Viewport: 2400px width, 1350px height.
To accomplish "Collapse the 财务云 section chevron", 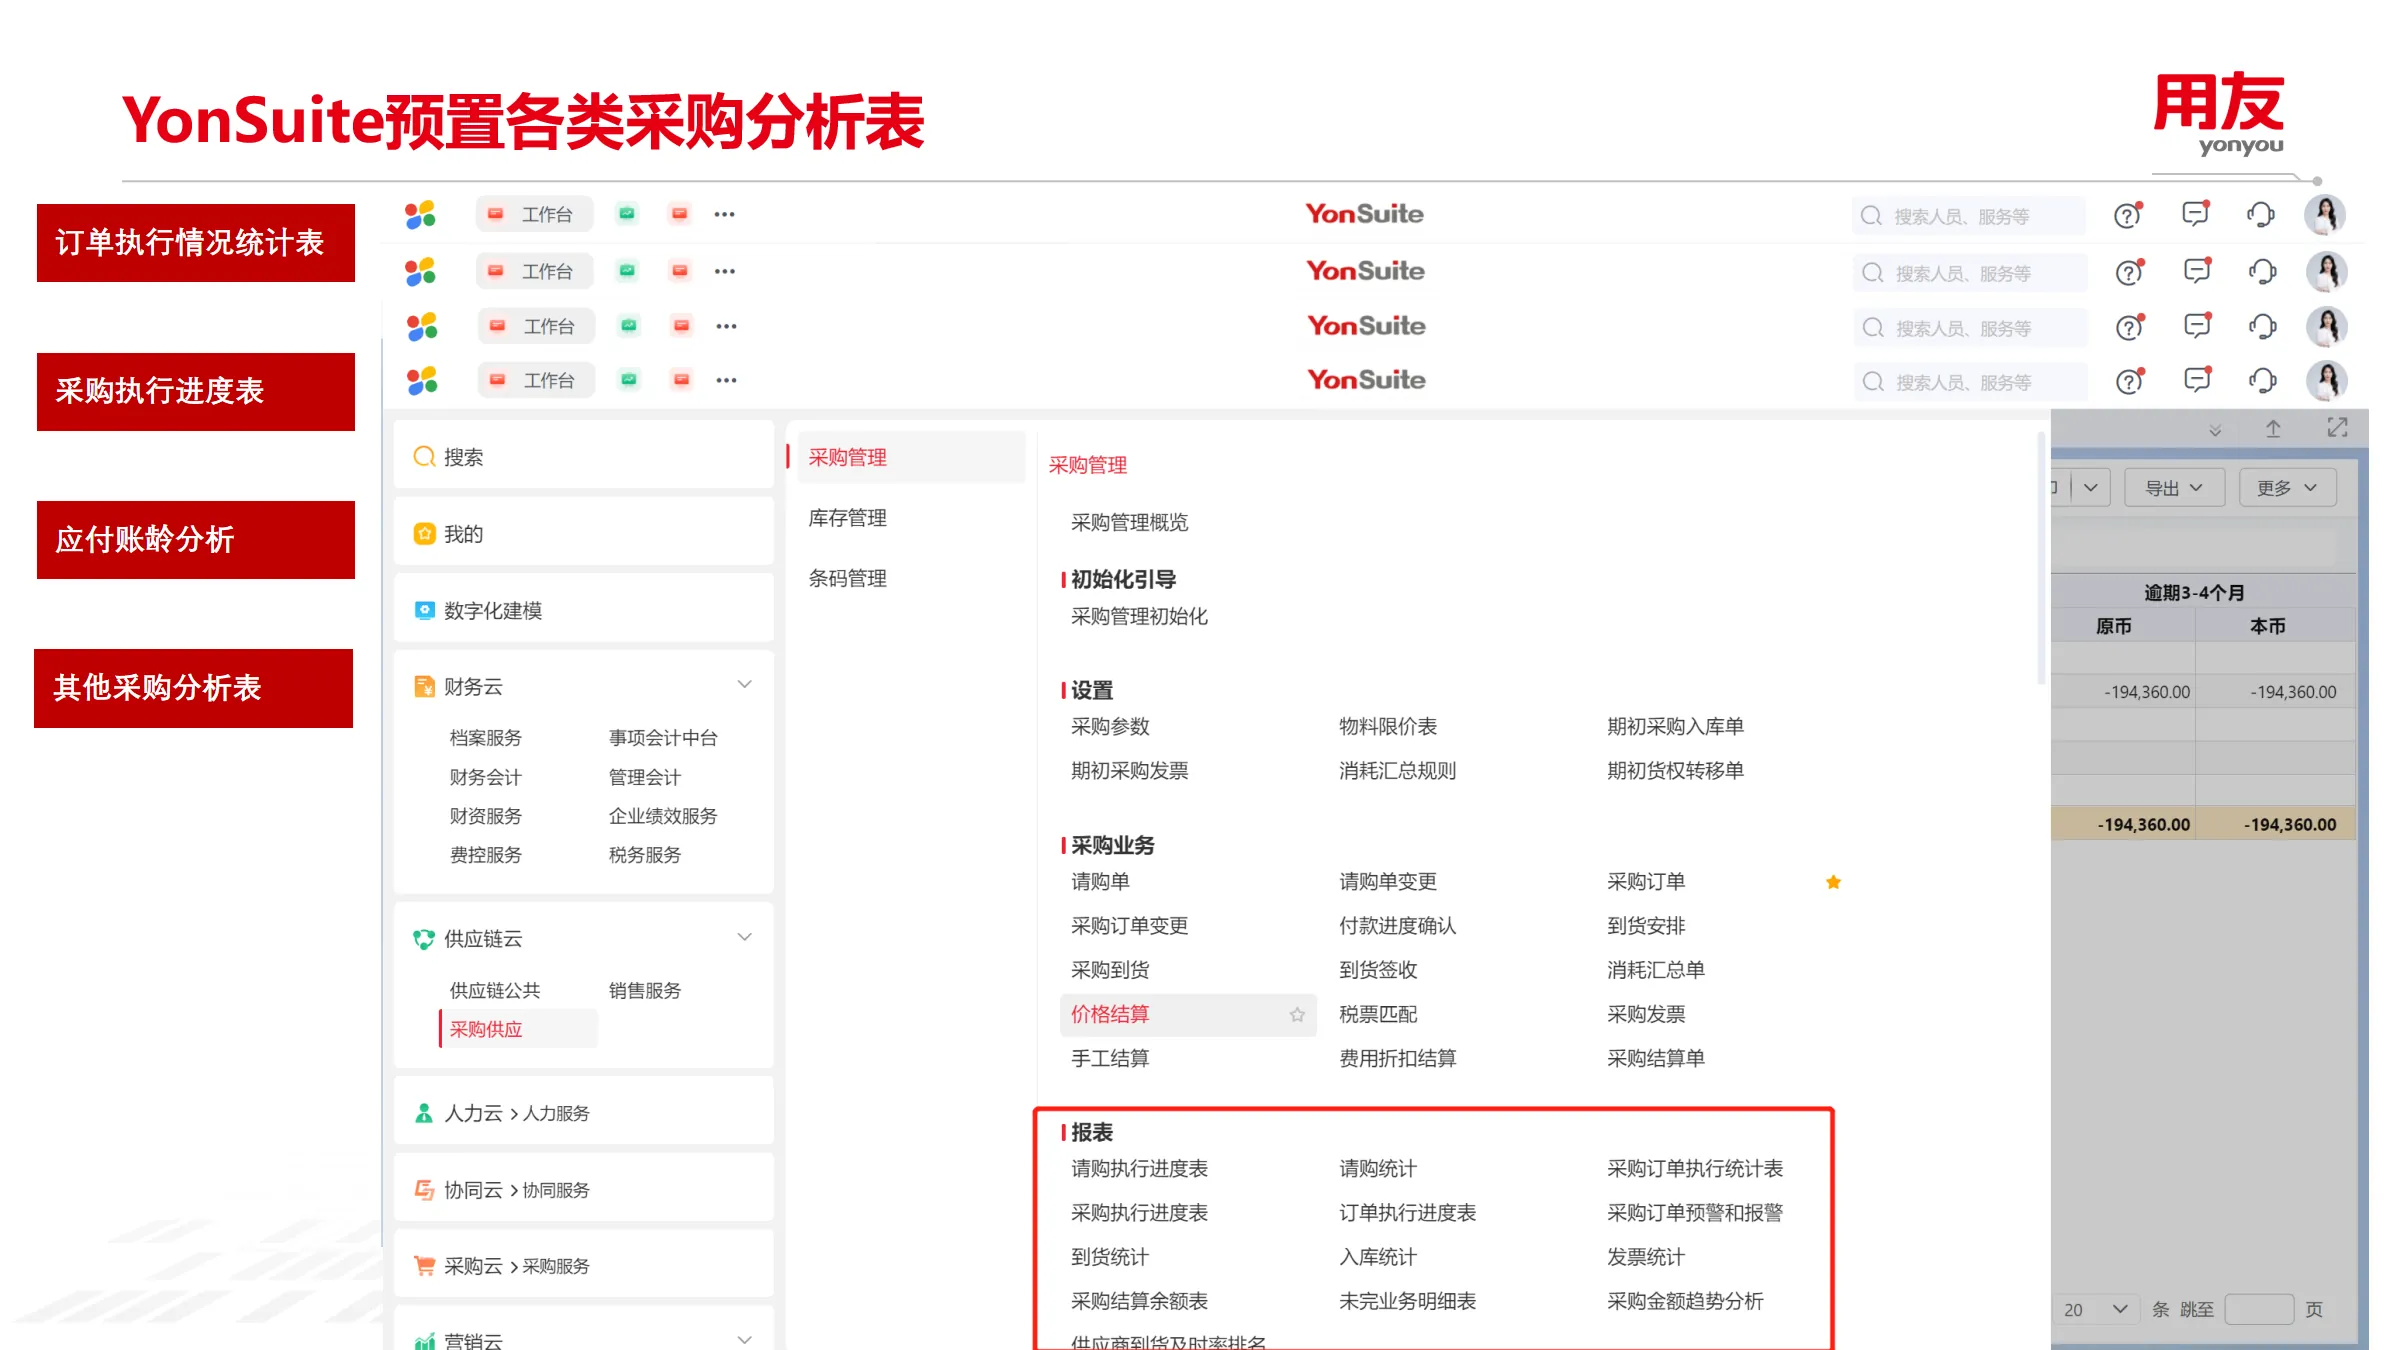I will (744, 685).
